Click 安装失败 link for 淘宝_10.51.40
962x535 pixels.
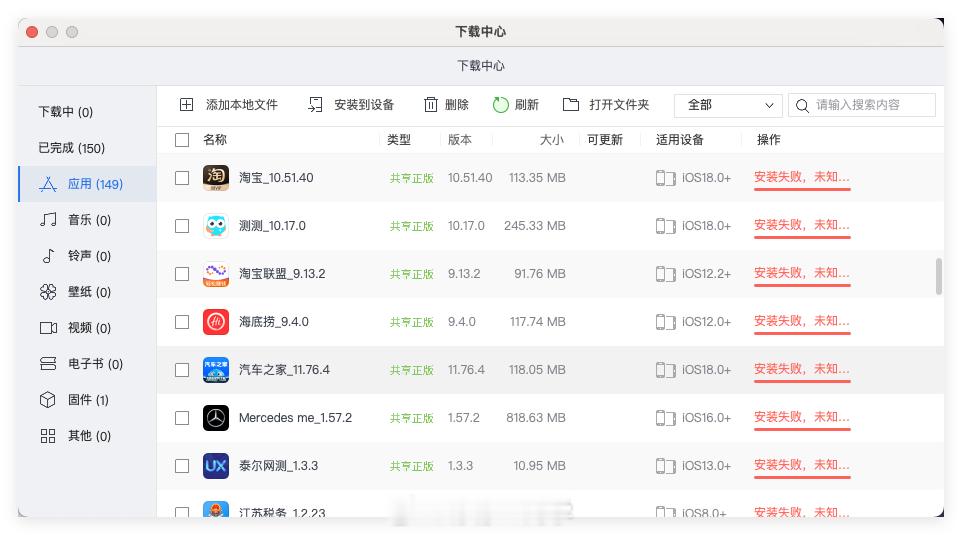point(802,177)
